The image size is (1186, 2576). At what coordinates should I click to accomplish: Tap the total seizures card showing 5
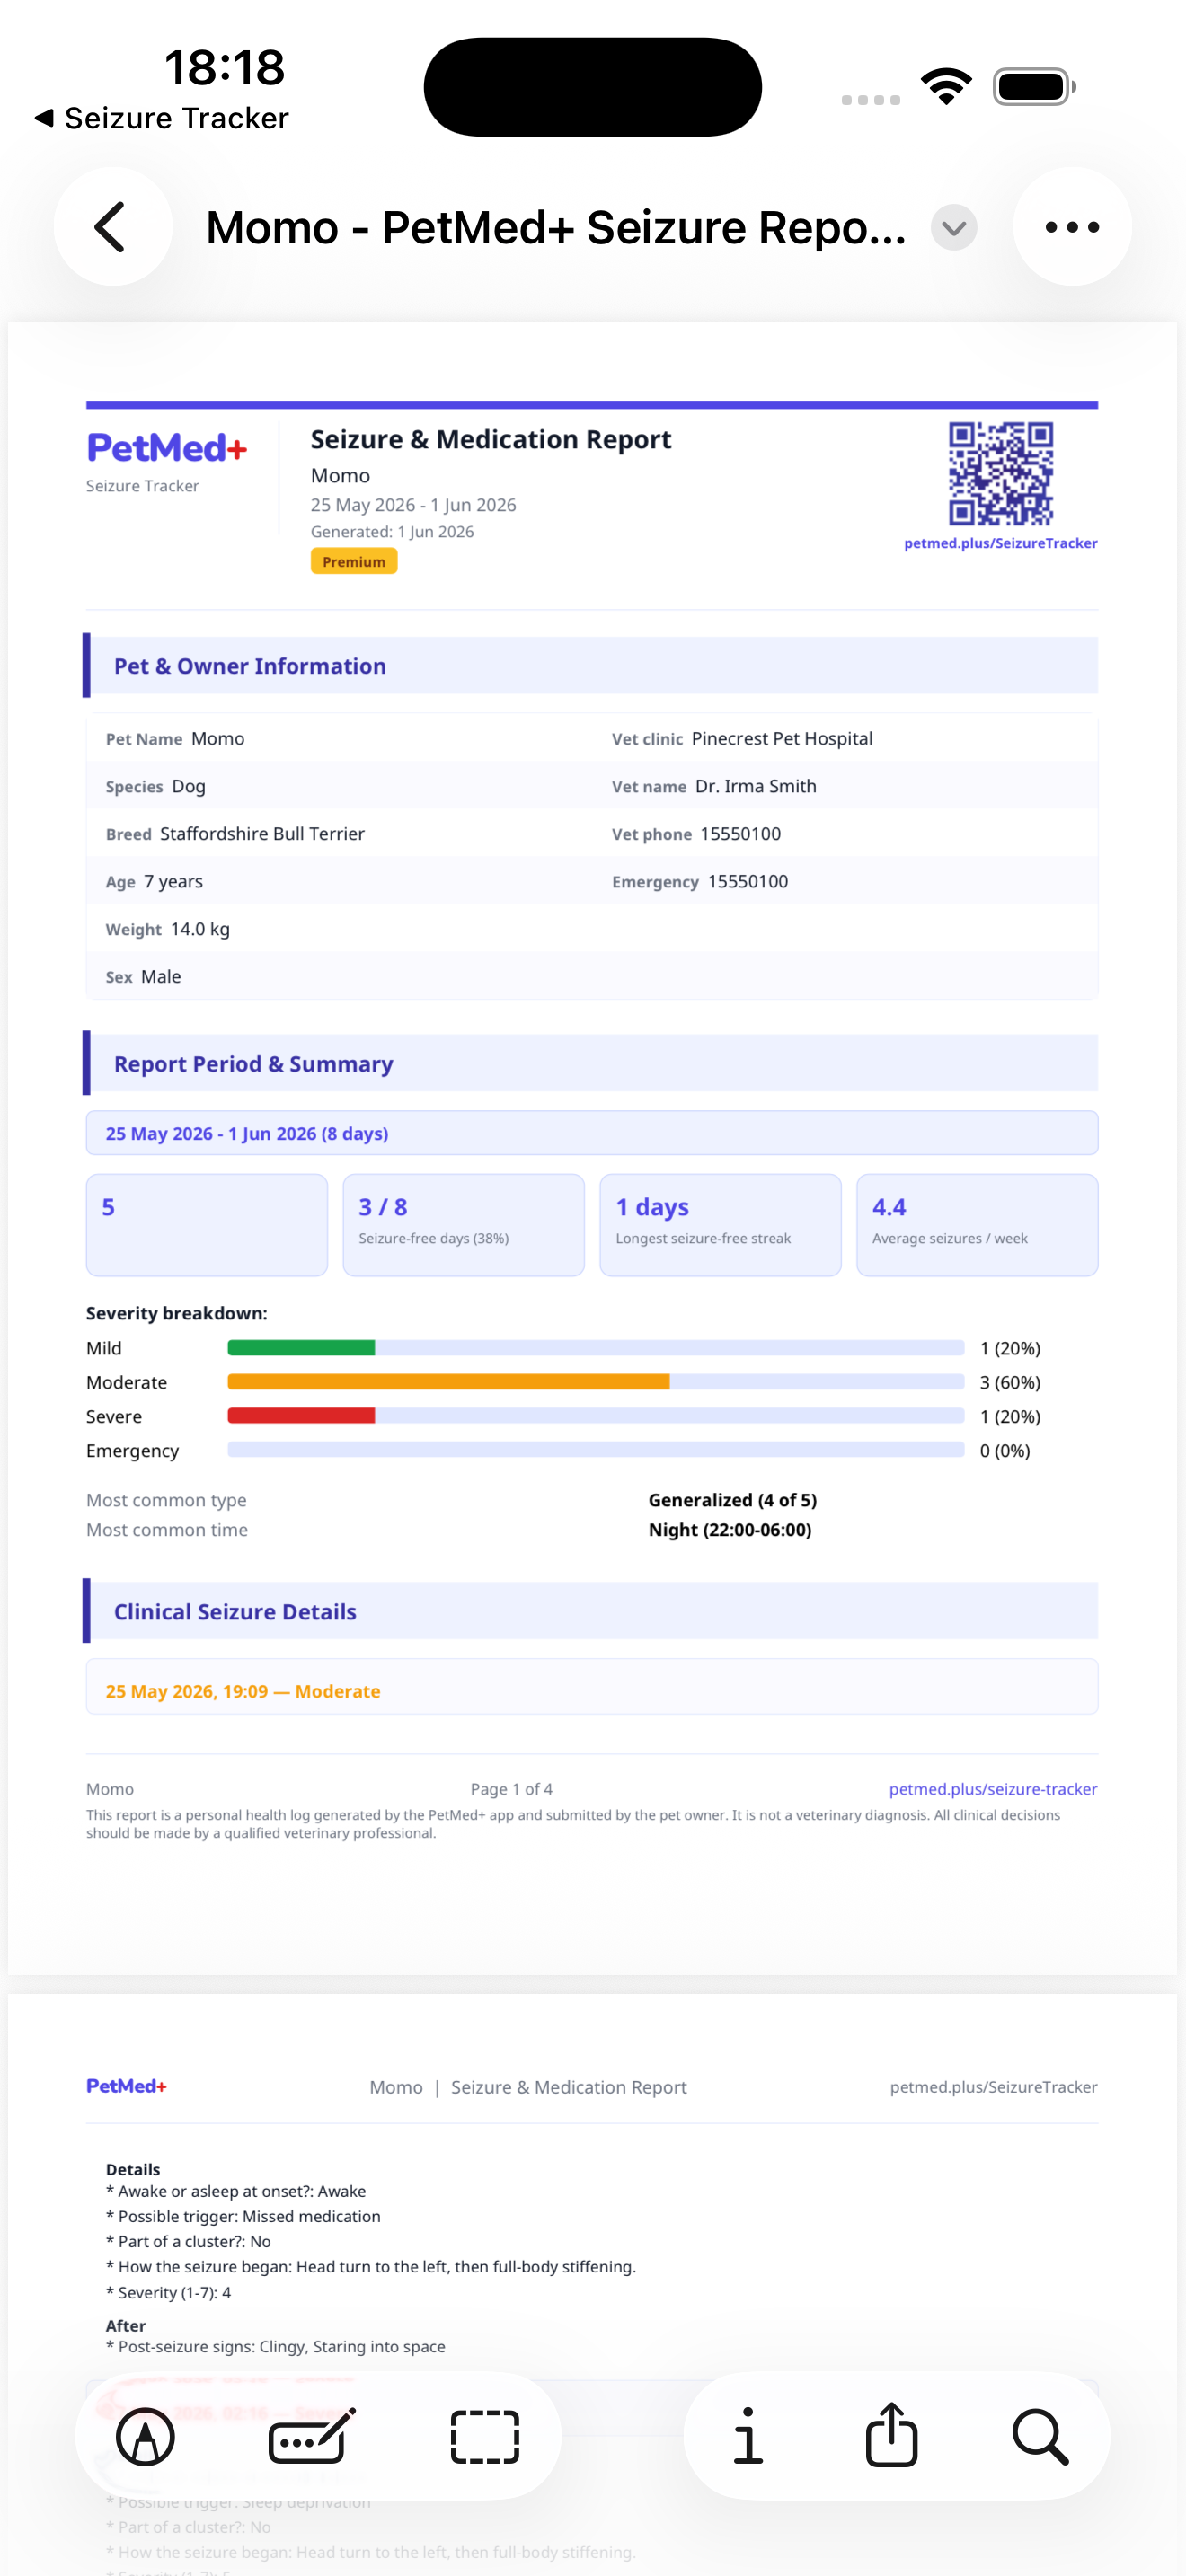pyautogui.click(x=207, y=1225)
